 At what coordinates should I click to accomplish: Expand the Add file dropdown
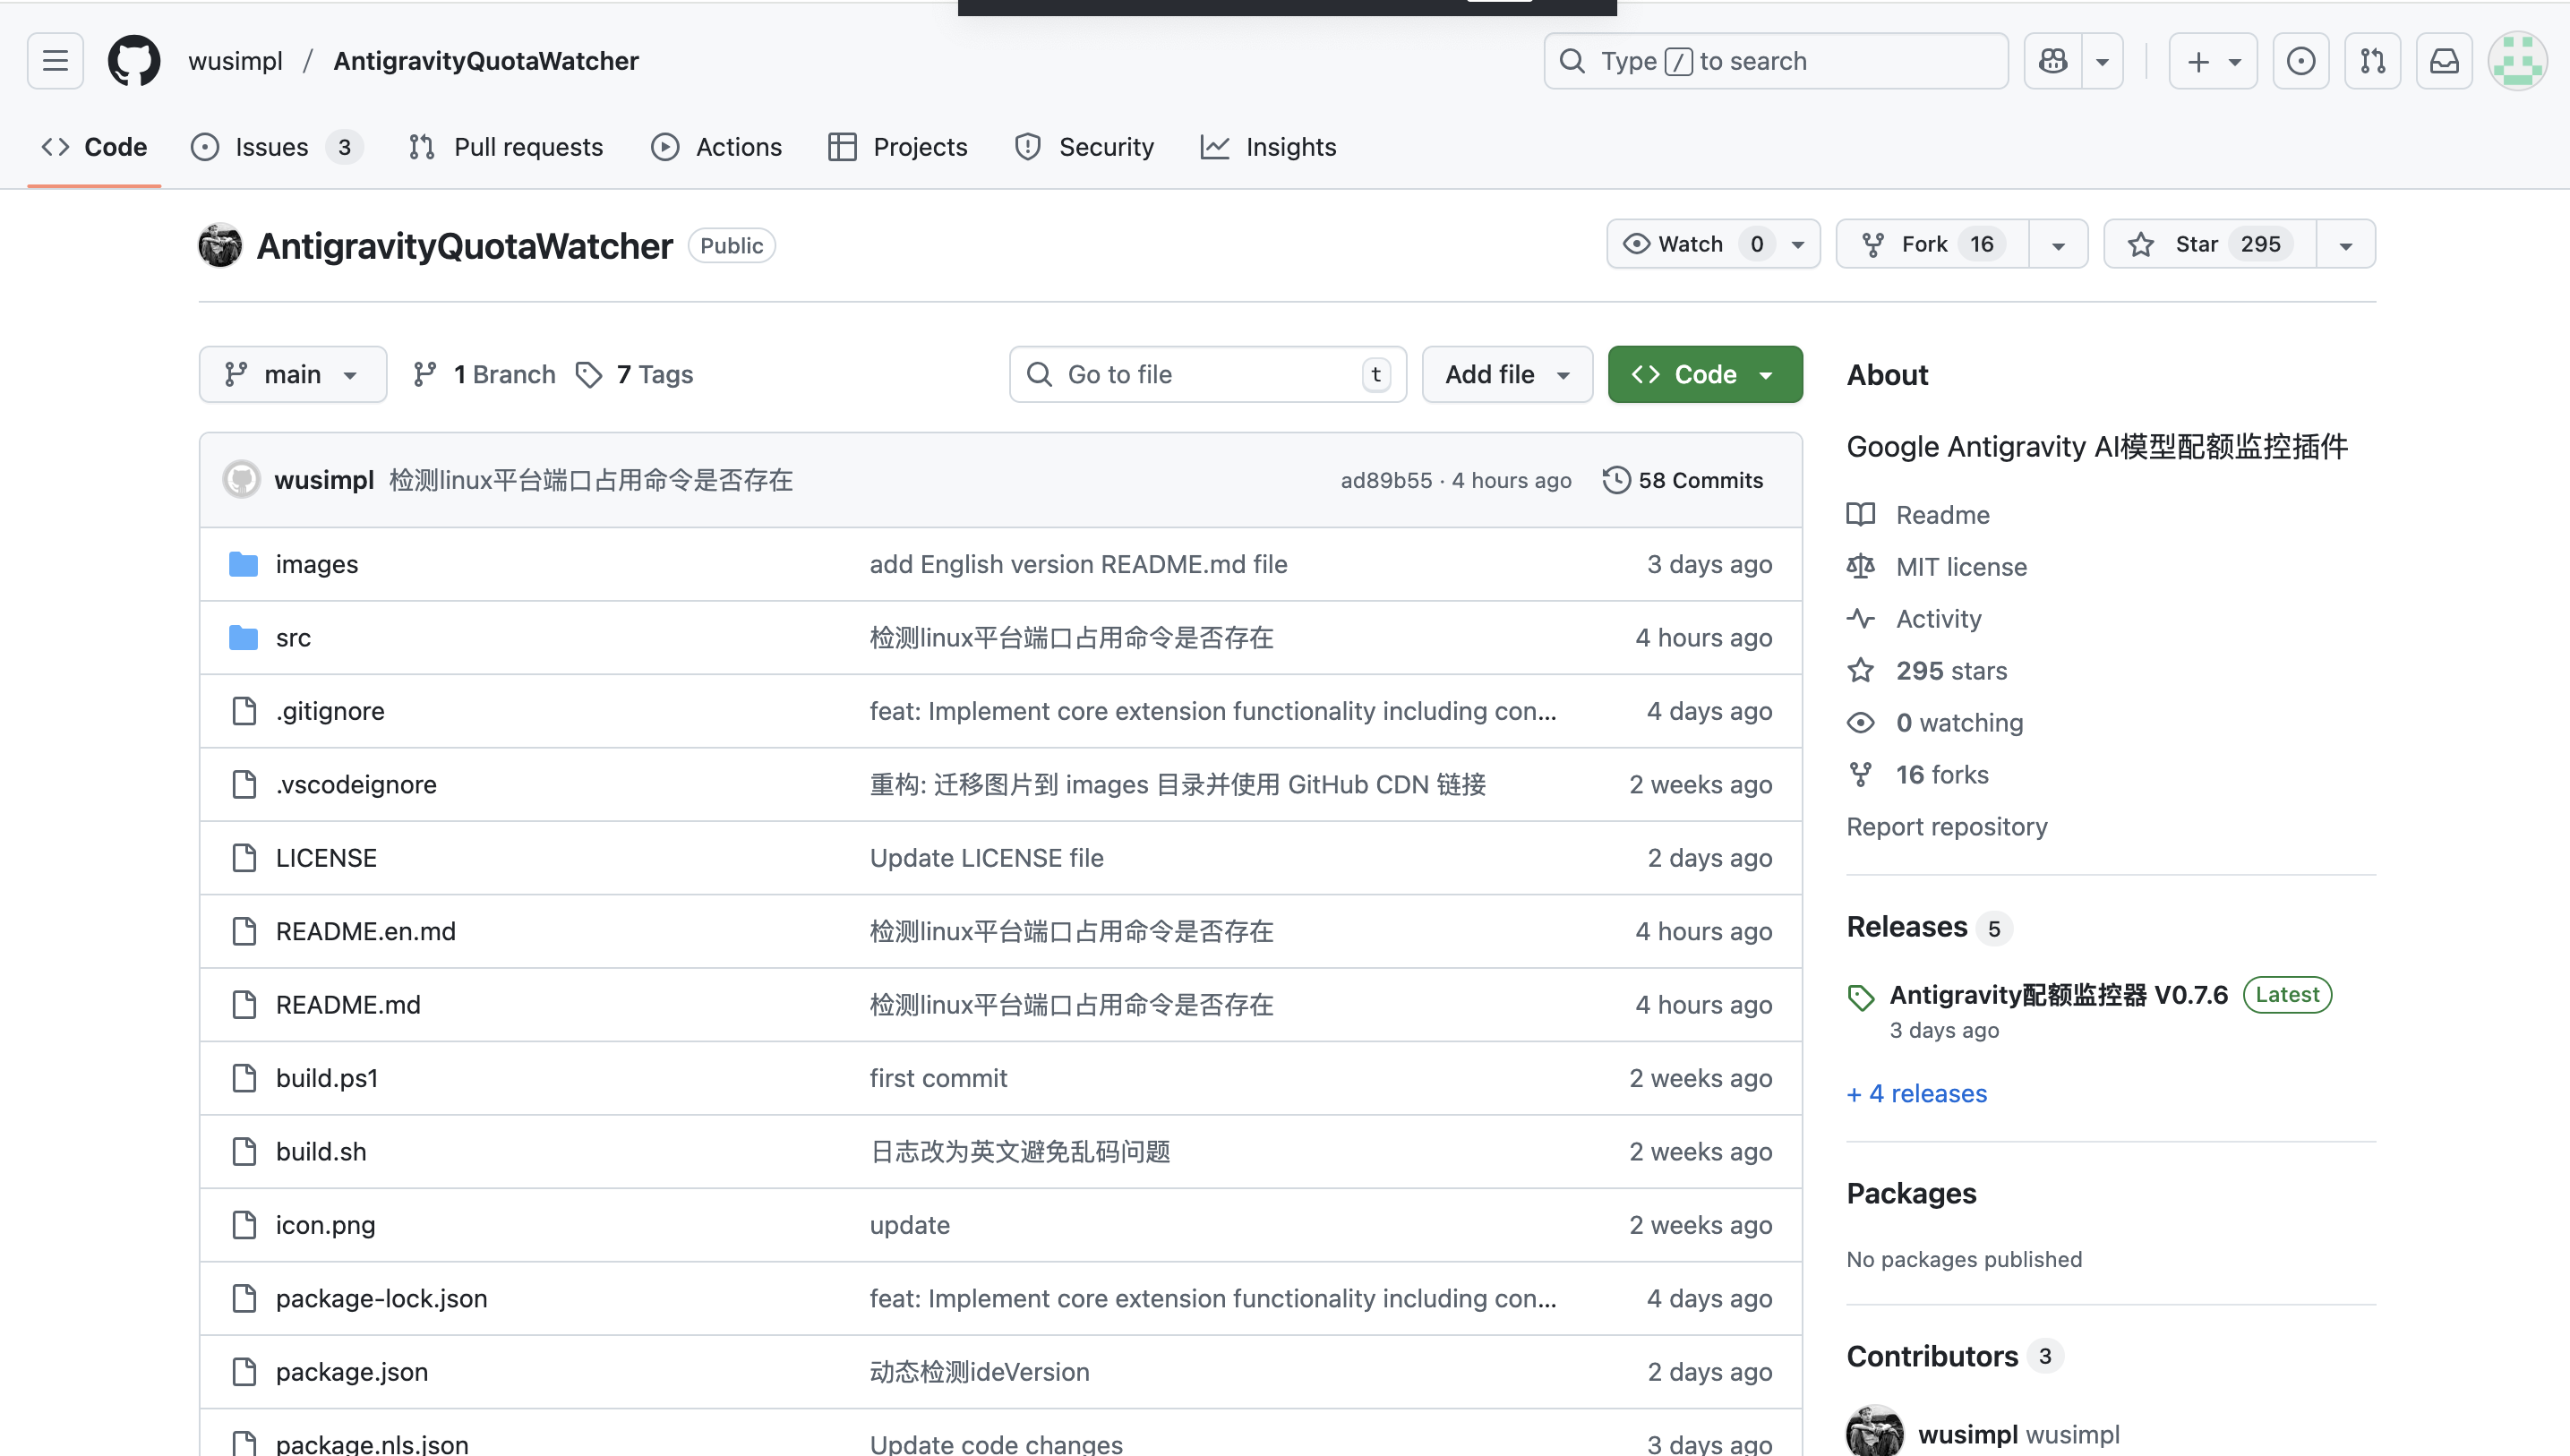pyautogui.click(x=1506, y=374)
